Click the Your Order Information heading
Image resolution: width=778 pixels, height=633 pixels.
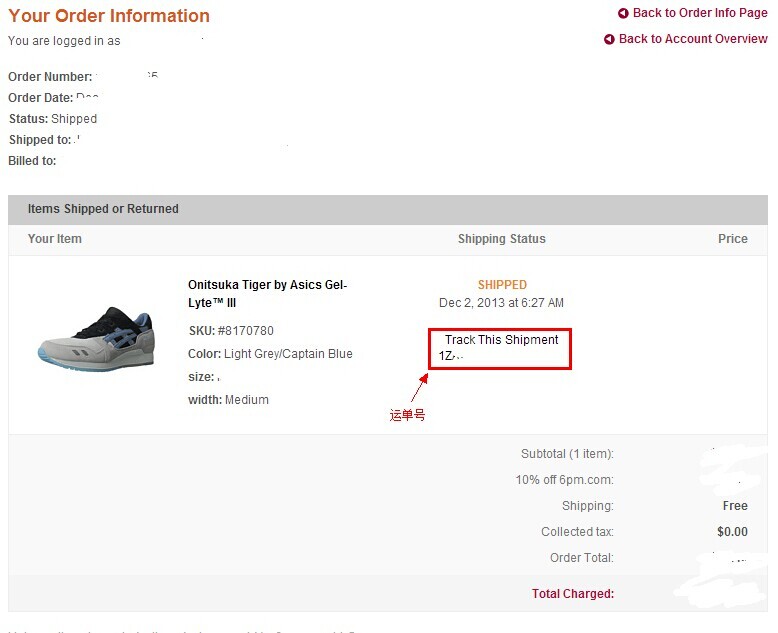[x=109, y=16]
